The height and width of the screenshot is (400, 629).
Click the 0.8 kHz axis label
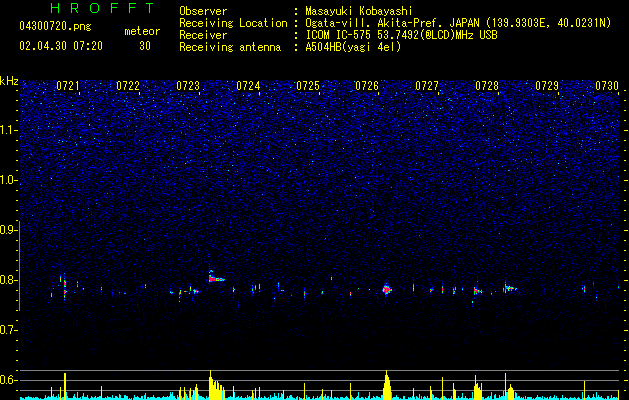[9, 280]
